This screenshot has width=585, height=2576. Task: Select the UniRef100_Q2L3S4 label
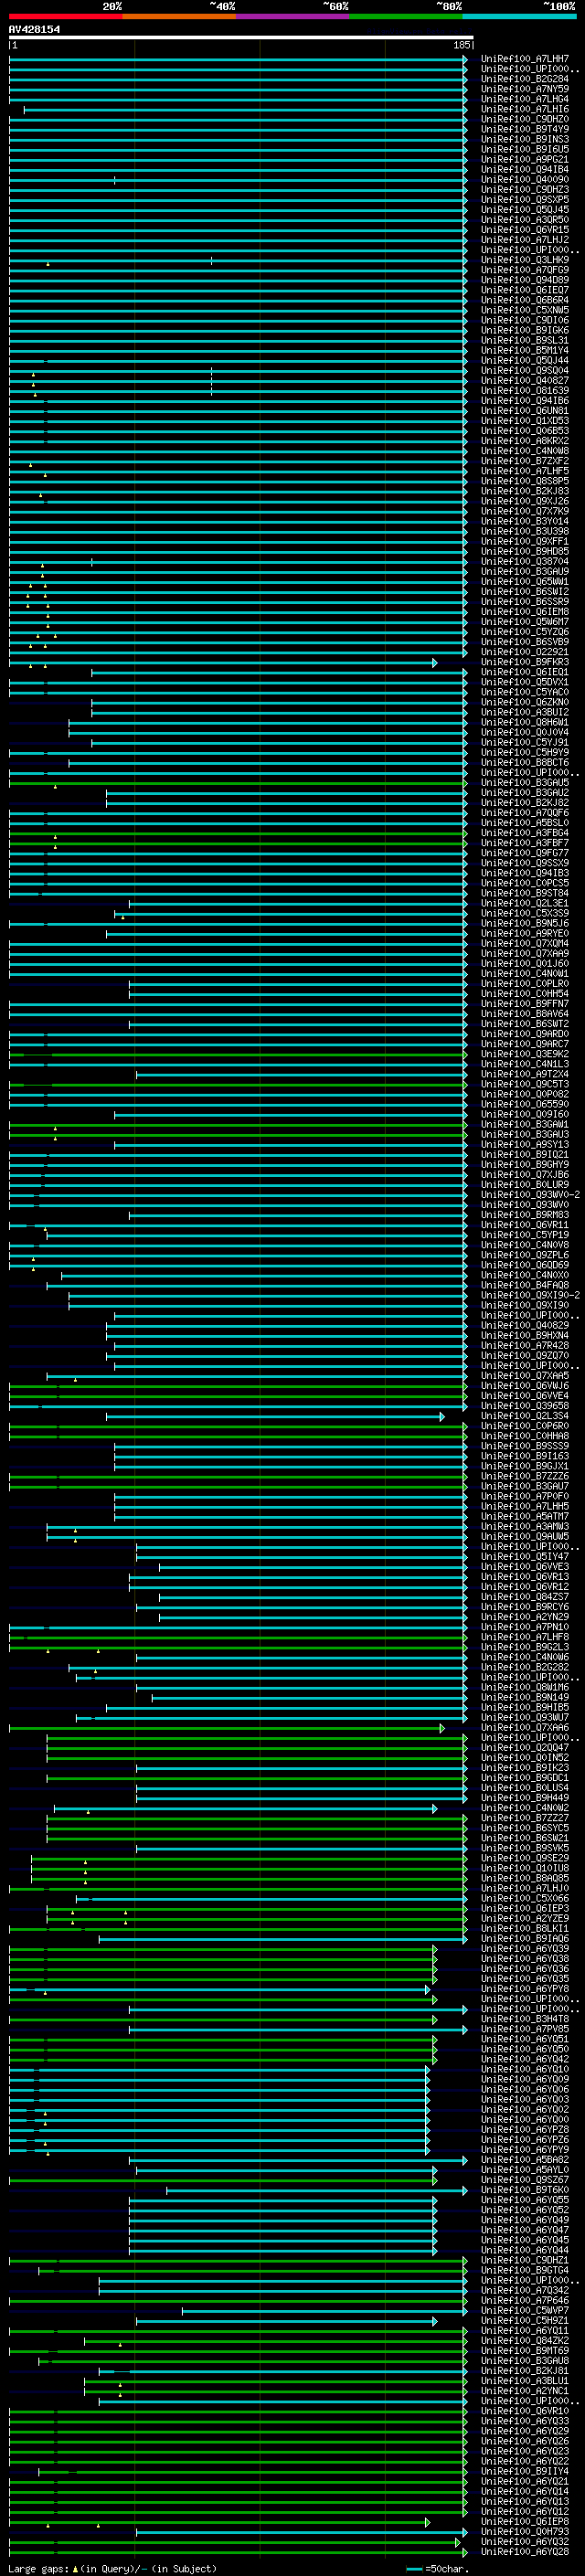[525, 1416]
